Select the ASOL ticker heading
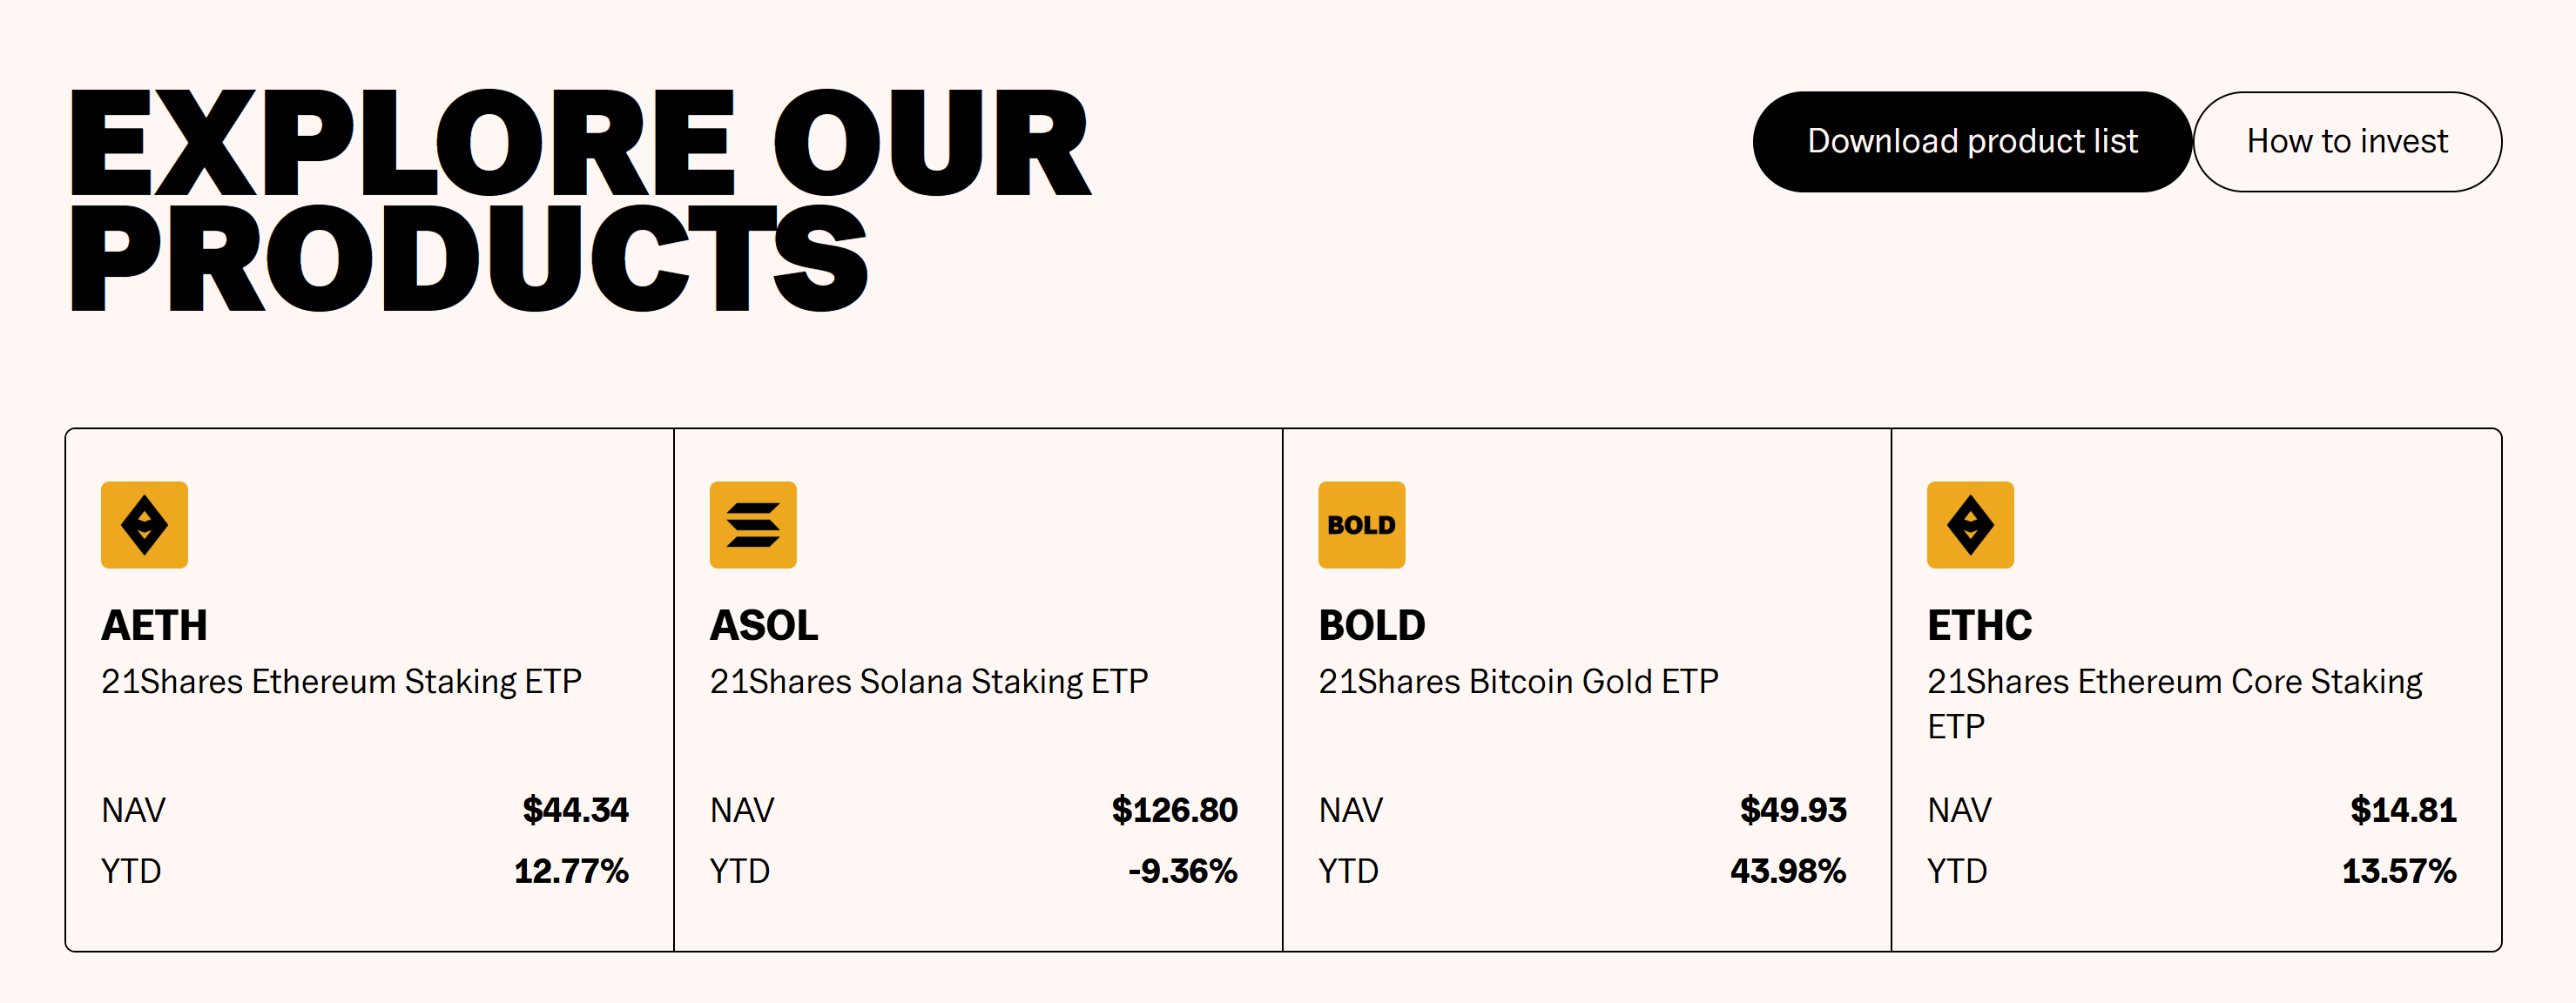The height and width of the screenshot is (1003, 2576). (764, 626)
